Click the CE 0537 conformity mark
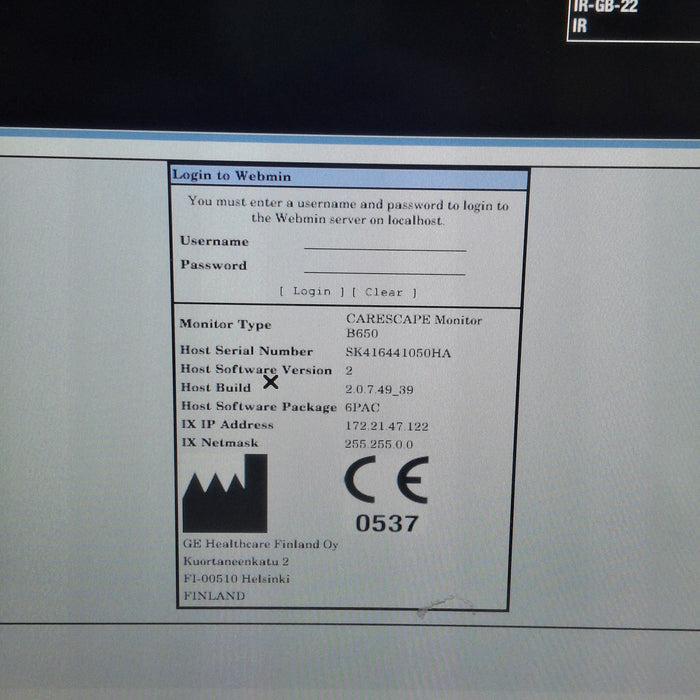Screen dimensions: 700x700 [387, 494]
